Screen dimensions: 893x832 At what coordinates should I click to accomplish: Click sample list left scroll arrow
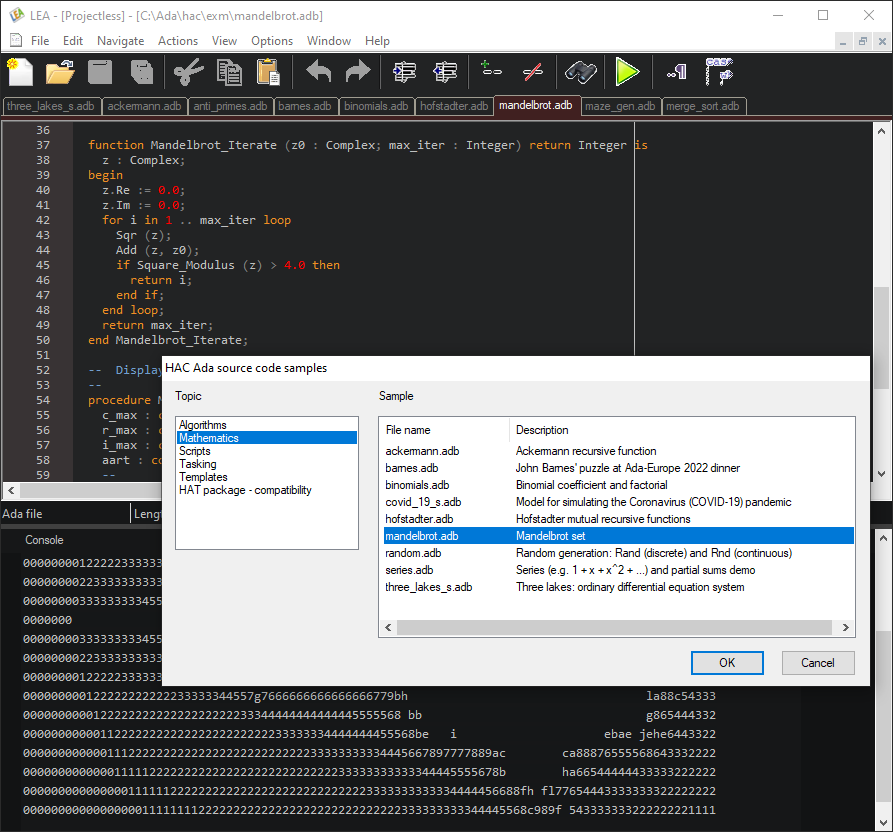tap(388, 628)
